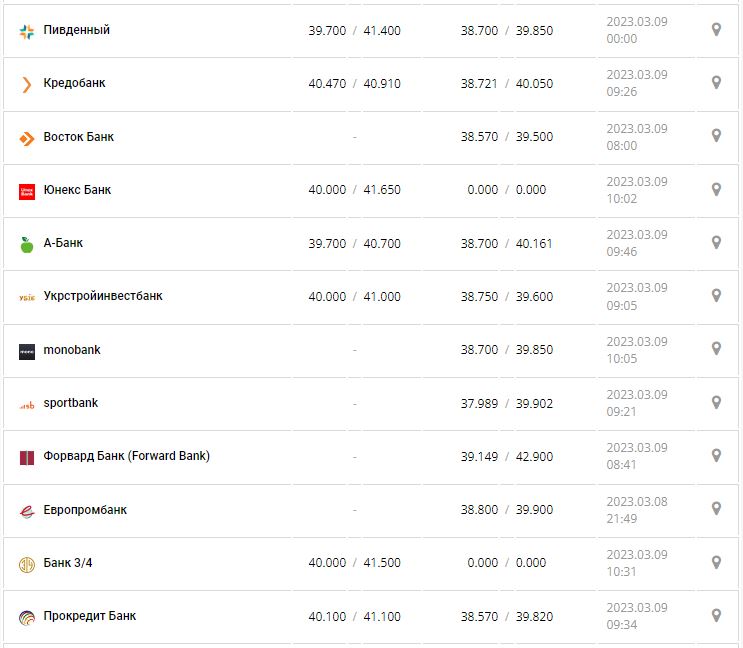743x648 pixels.
Task: Click the Прокредит Банк logo icon
Action: pyautogui.click(x=27, y=617)
